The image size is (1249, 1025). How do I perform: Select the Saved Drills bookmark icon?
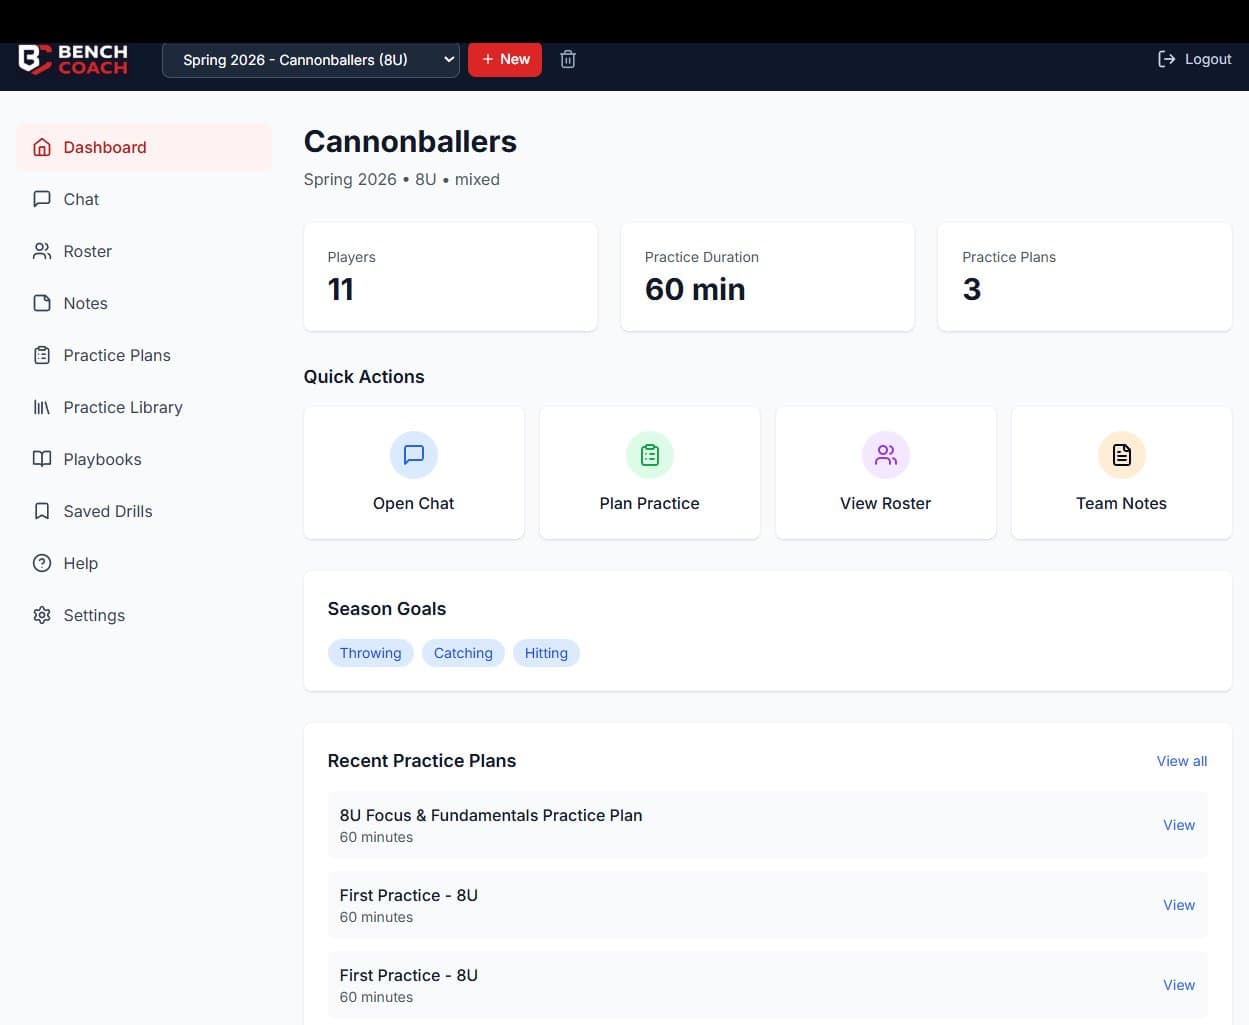click(x=41, y=511)
